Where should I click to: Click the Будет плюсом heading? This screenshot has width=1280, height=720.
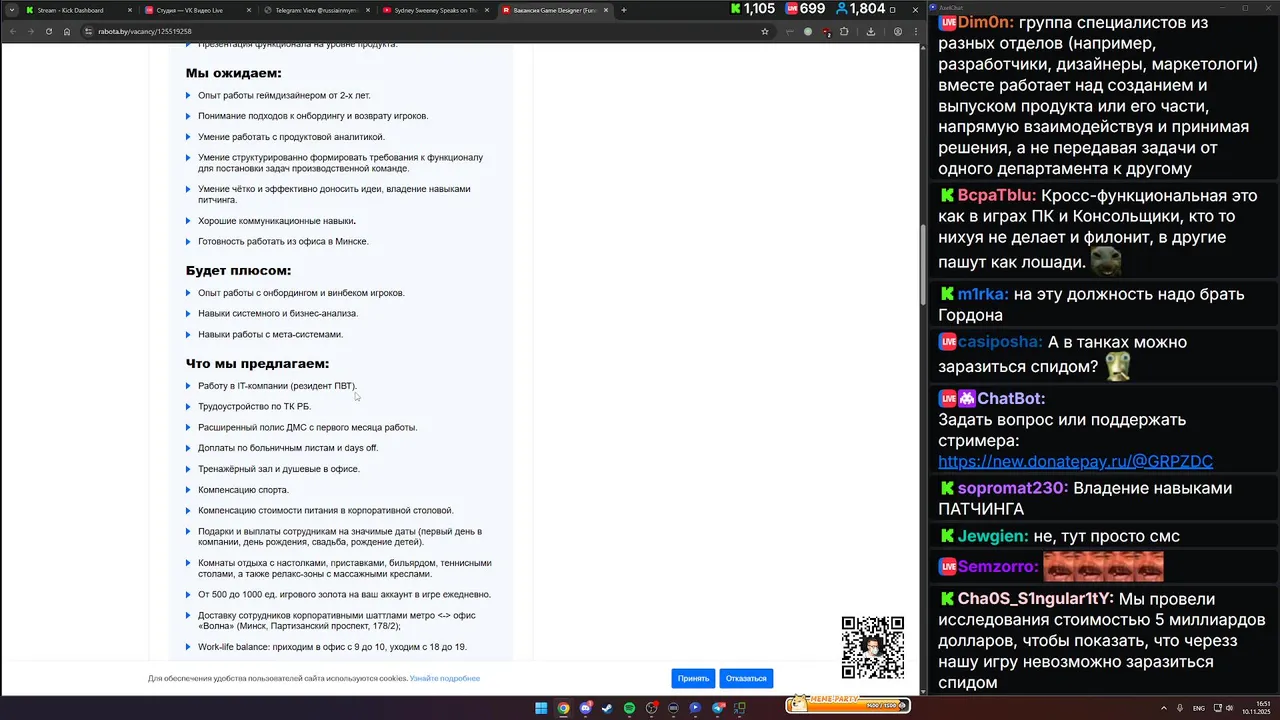(x=238, y=270)
